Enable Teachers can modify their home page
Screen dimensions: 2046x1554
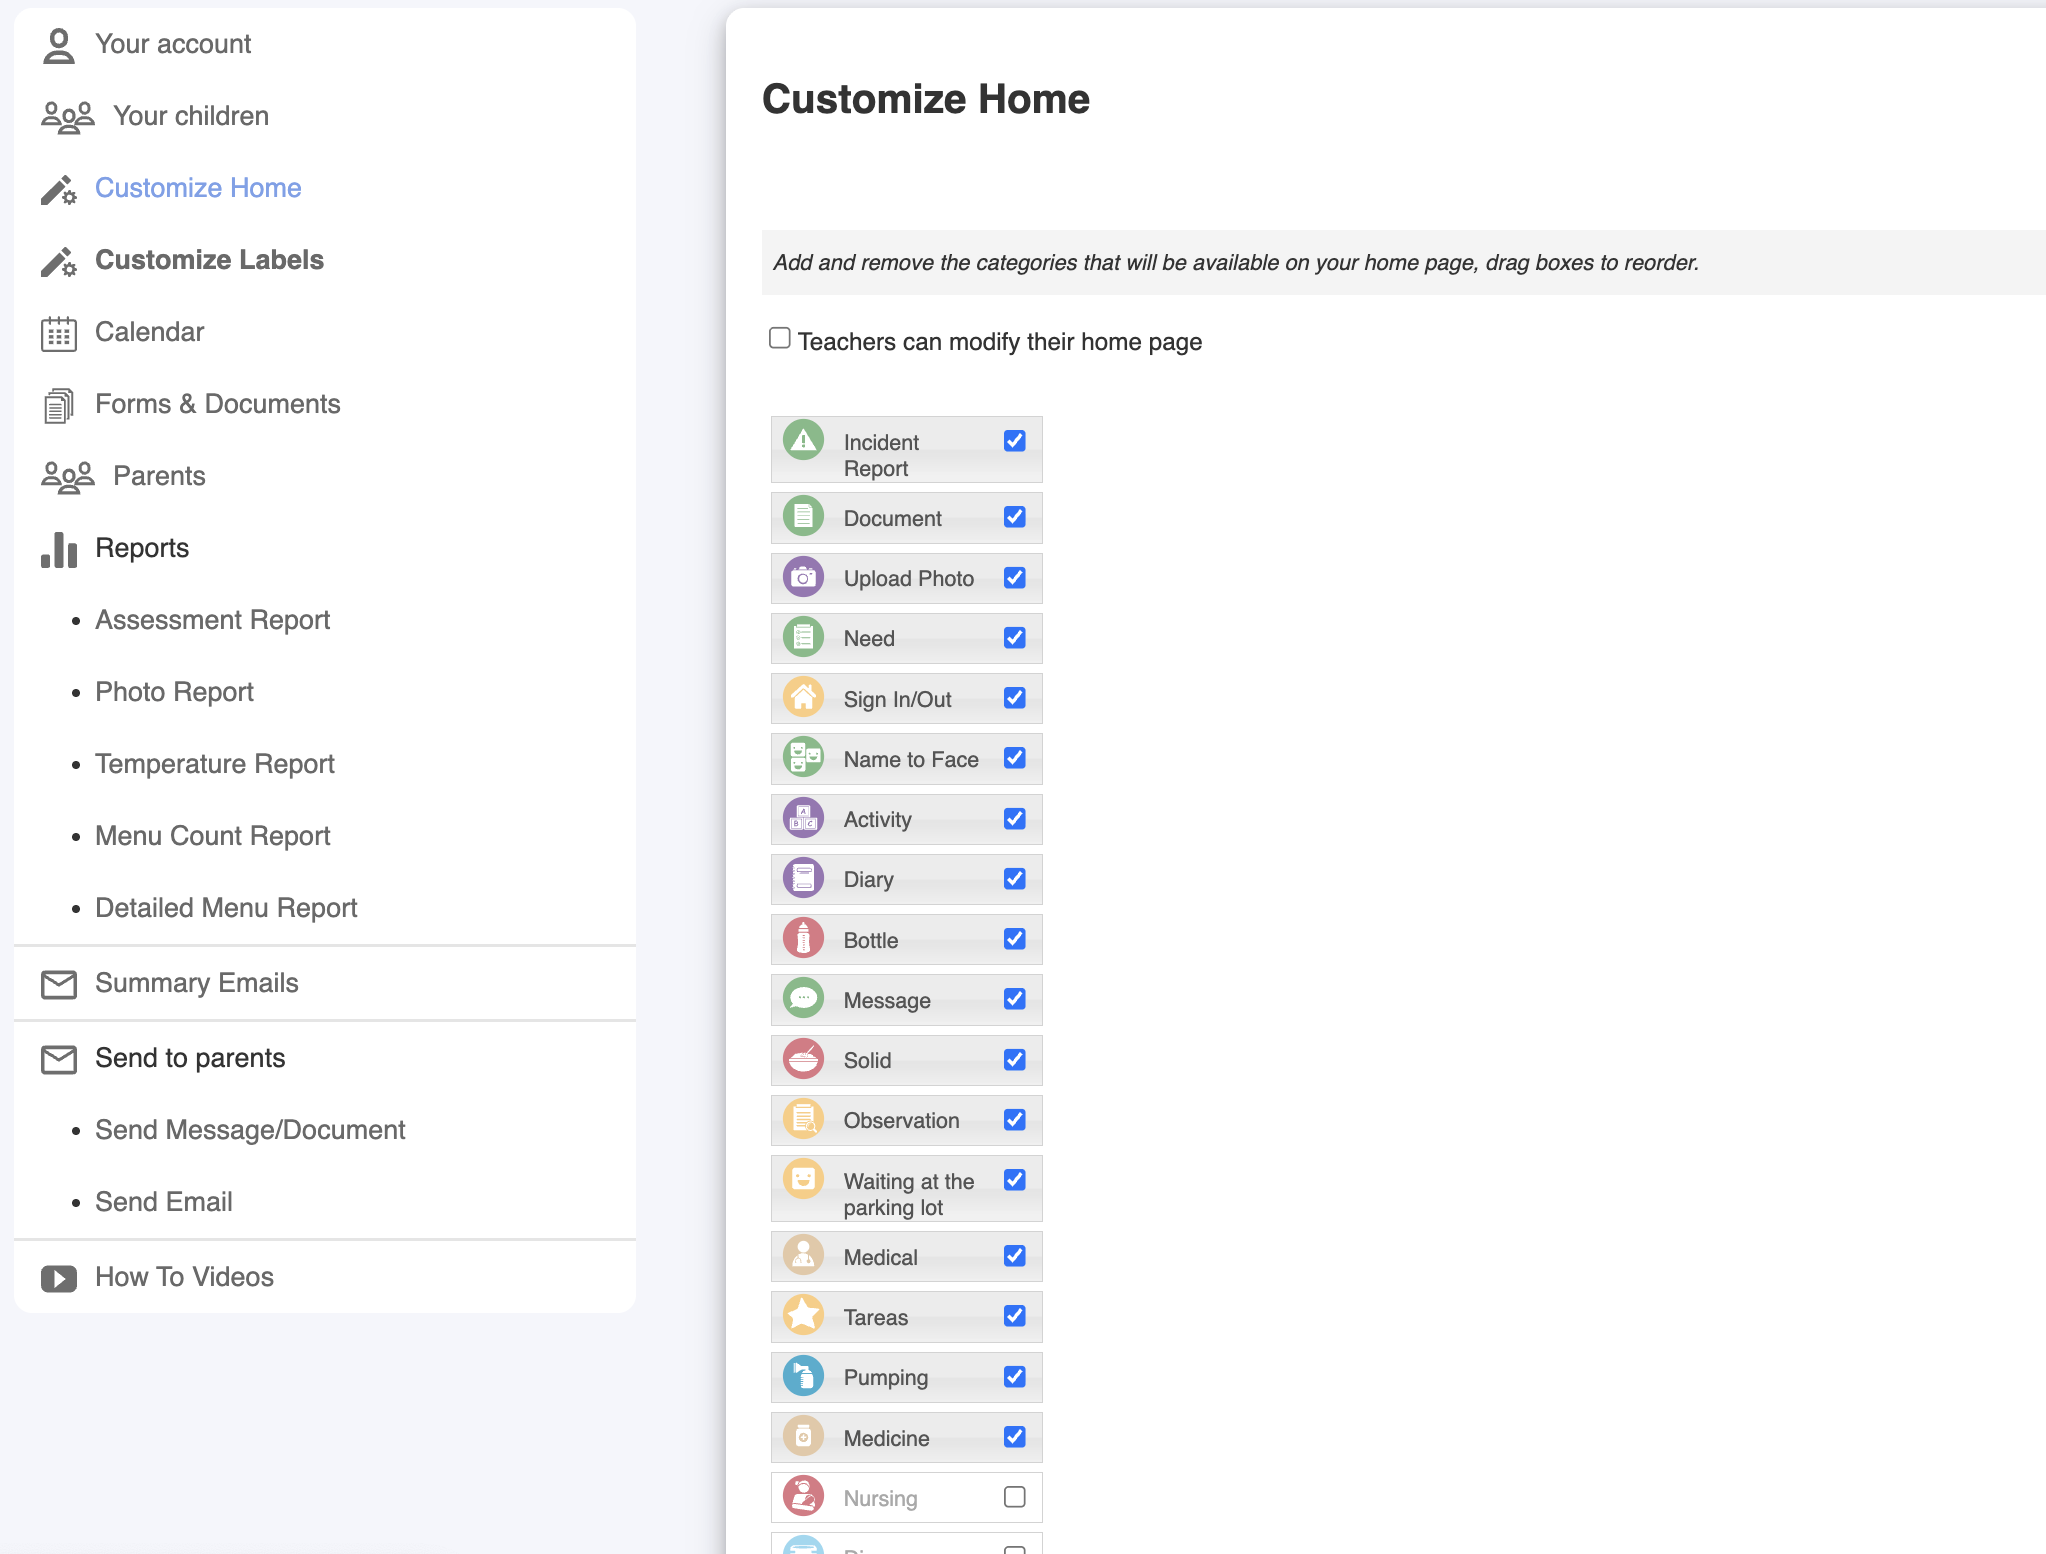click(780, 338)
